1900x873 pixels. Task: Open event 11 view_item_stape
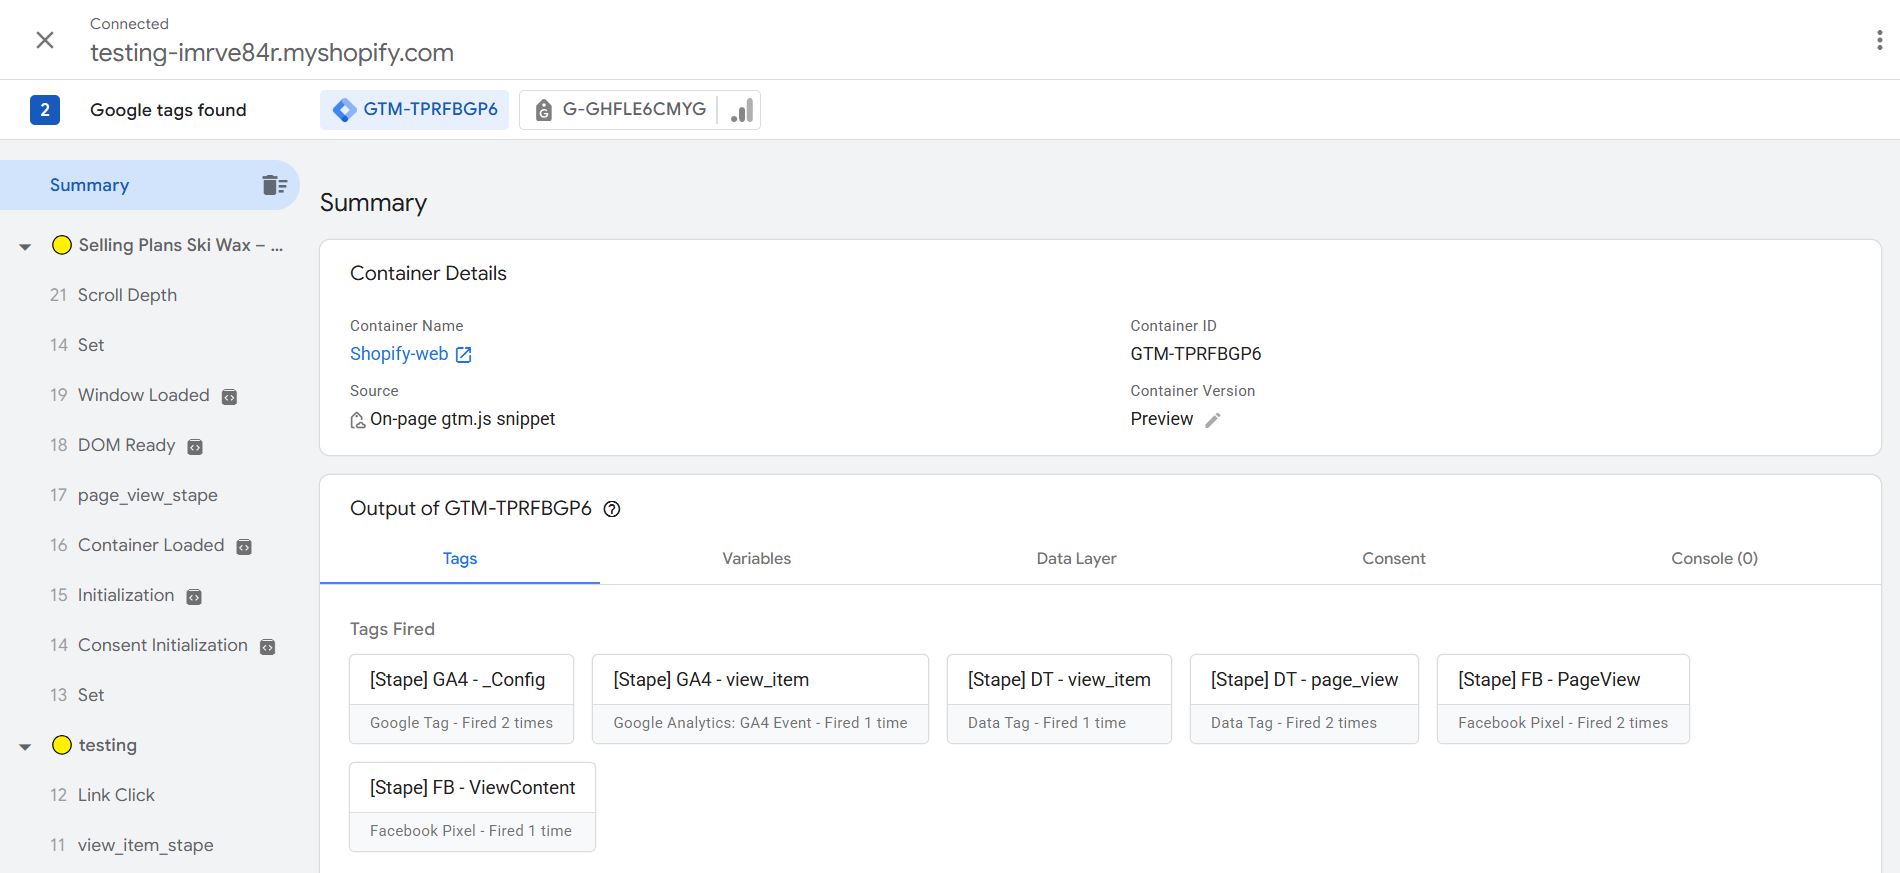pos(132,845)
